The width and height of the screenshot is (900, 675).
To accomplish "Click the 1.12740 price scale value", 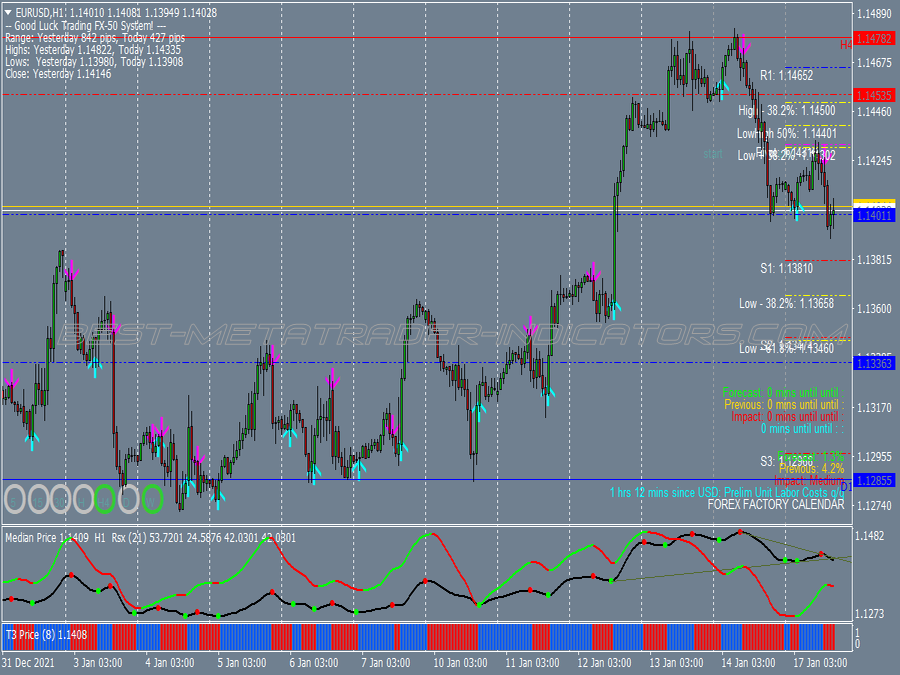I will (x=874, y=506).
